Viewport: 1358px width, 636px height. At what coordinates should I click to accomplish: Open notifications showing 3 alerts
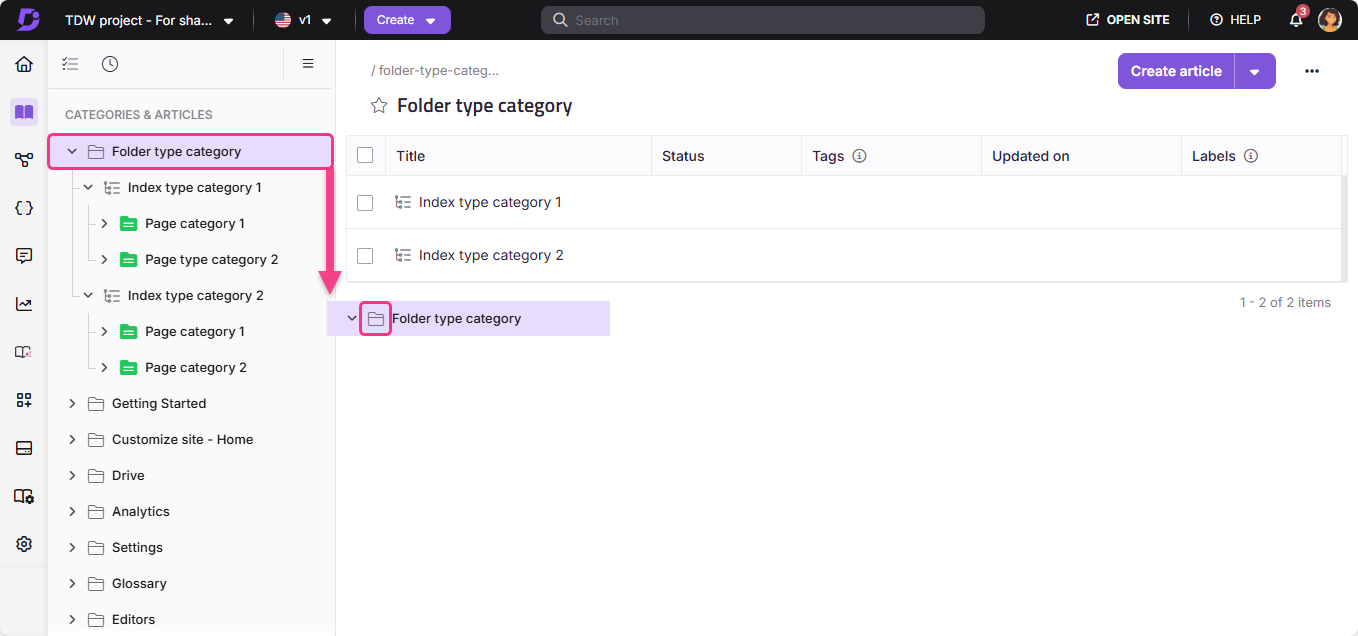(1295, 19)
